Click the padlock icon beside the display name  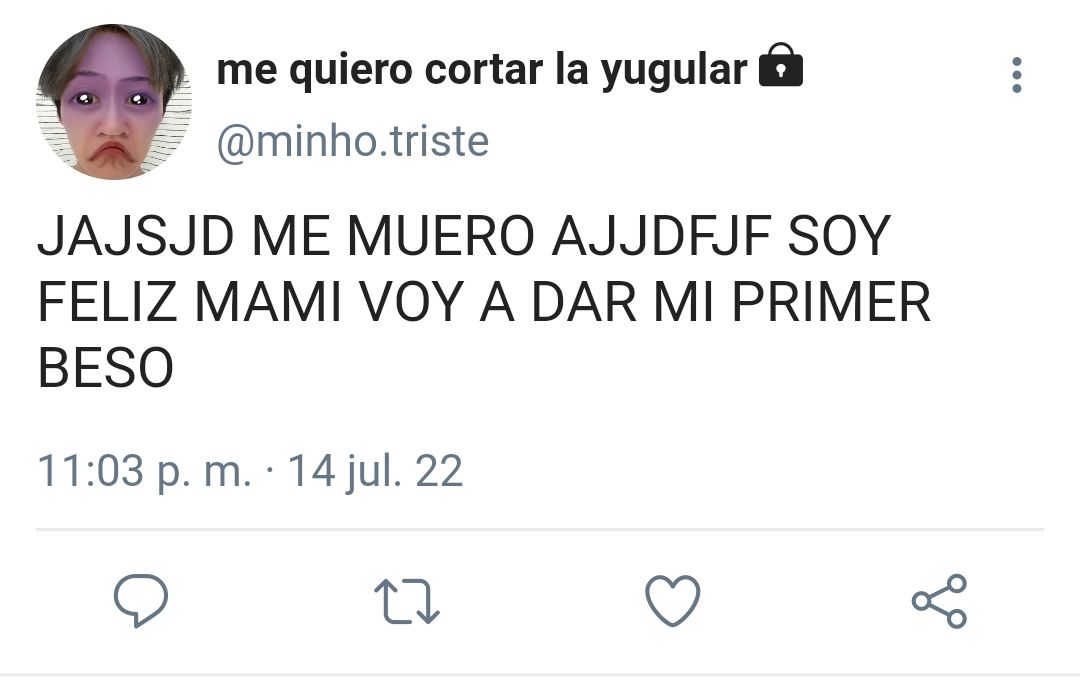[x=780, y=65]
